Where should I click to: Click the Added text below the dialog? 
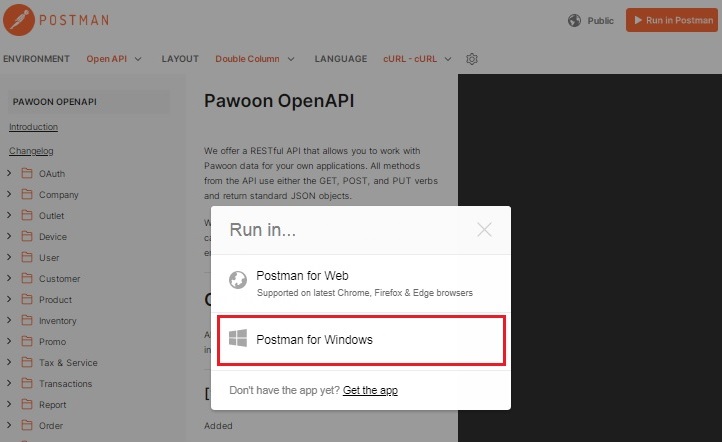point(218,425)
